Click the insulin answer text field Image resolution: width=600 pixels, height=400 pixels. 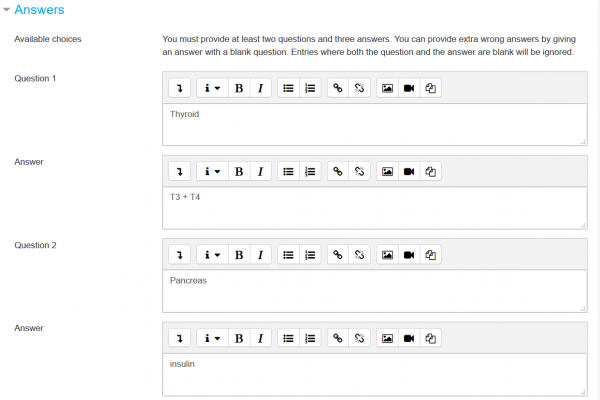coord(374,373)
